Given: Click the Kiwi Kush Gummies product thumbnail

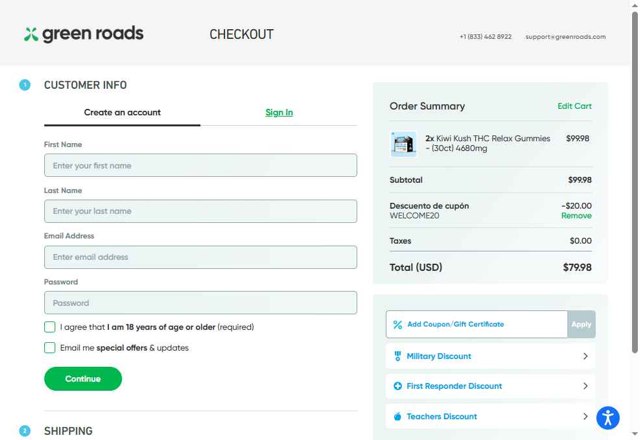Looking at the screenshot, I should 404,144.
